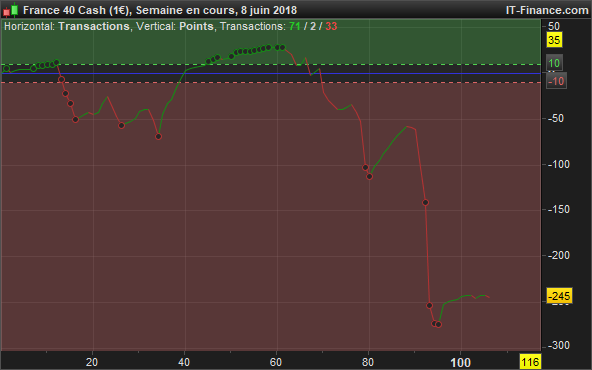Click the 'Horizontal: Transactions' label
This screenshot has width=592, height=370.
click(67, 26)
